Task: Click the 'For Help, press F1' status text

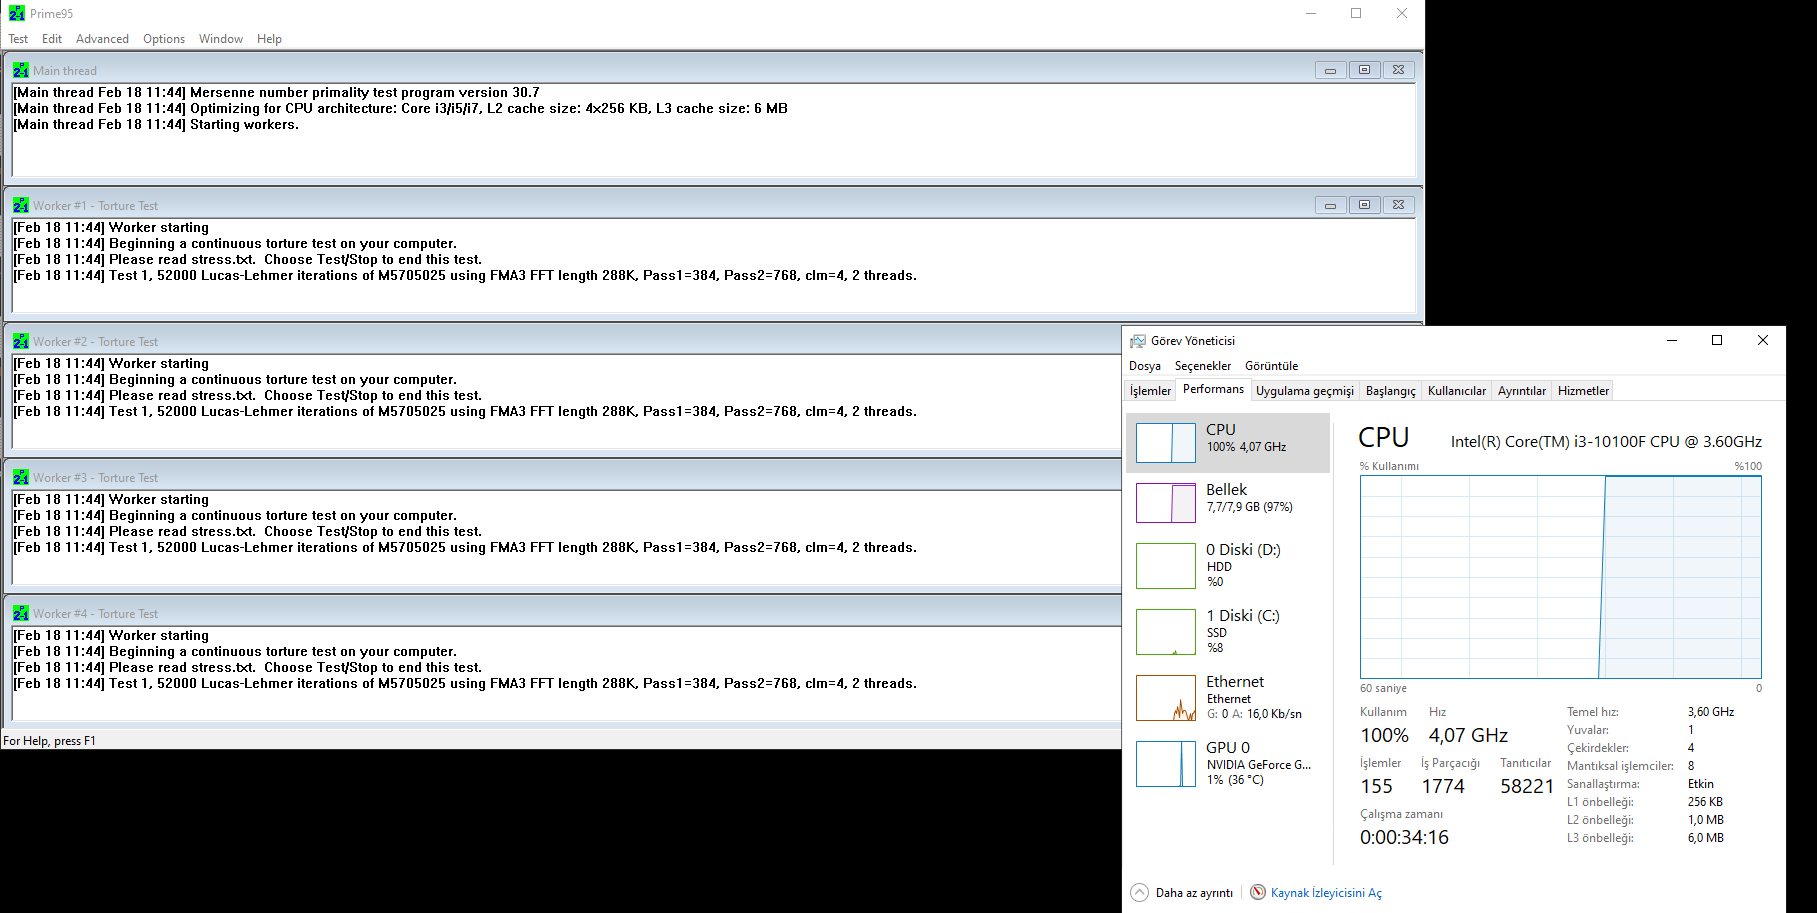Action: (x=49, y=741)
